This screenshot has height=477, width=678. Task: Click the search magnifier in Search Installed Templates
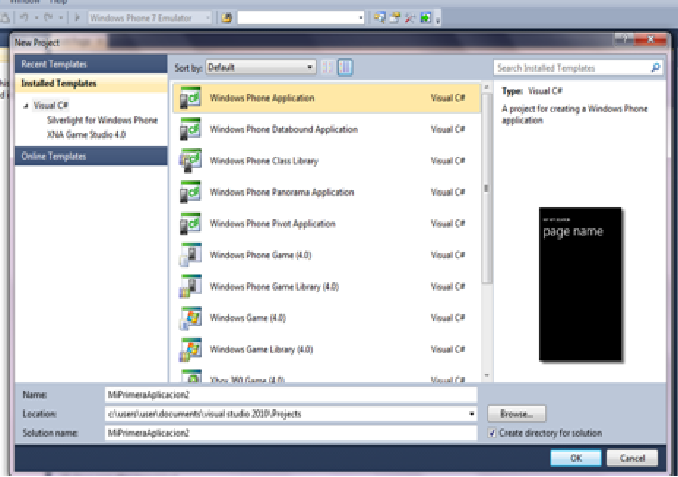point(655,68)
